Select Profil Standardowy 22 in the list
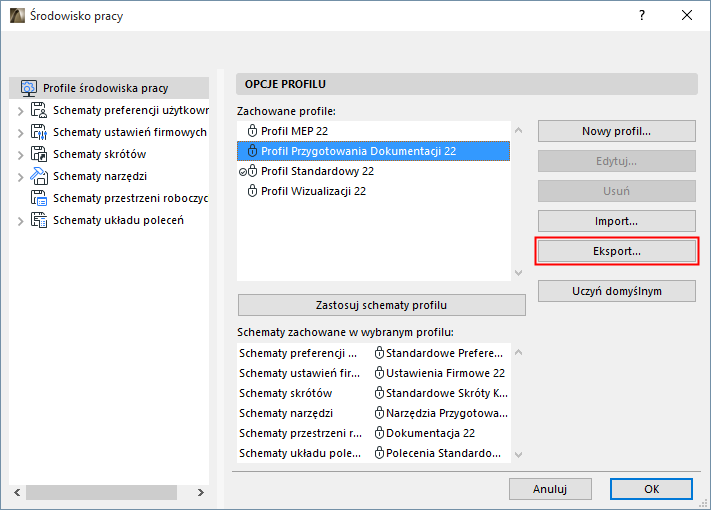The image size is (711, 510). click(317, 171)
